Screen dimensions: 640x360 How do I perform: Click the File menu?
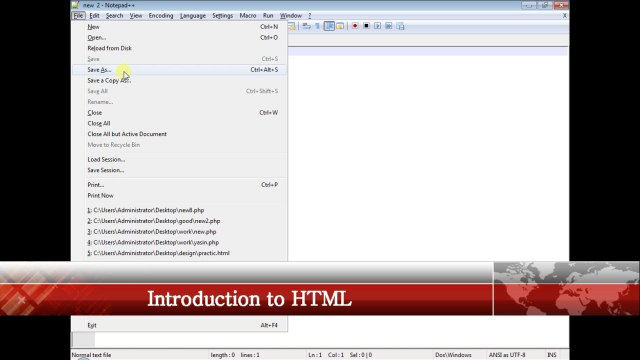[78, 16]
